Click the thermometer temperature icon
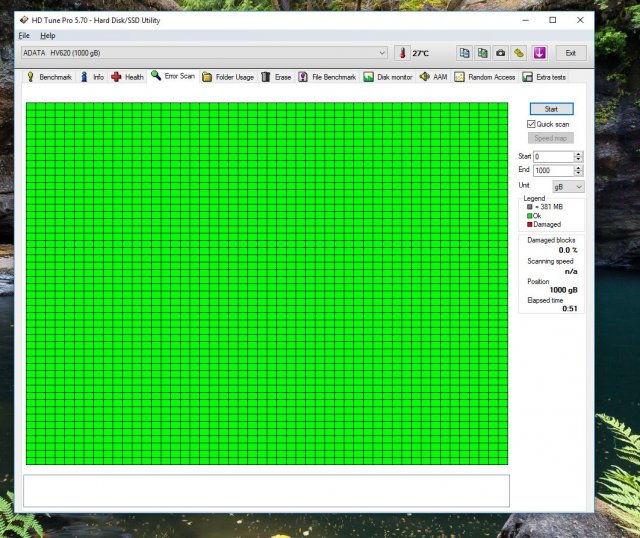Image resolution: width=640 pixels, height=538 pixels. (x=402, y=53)
